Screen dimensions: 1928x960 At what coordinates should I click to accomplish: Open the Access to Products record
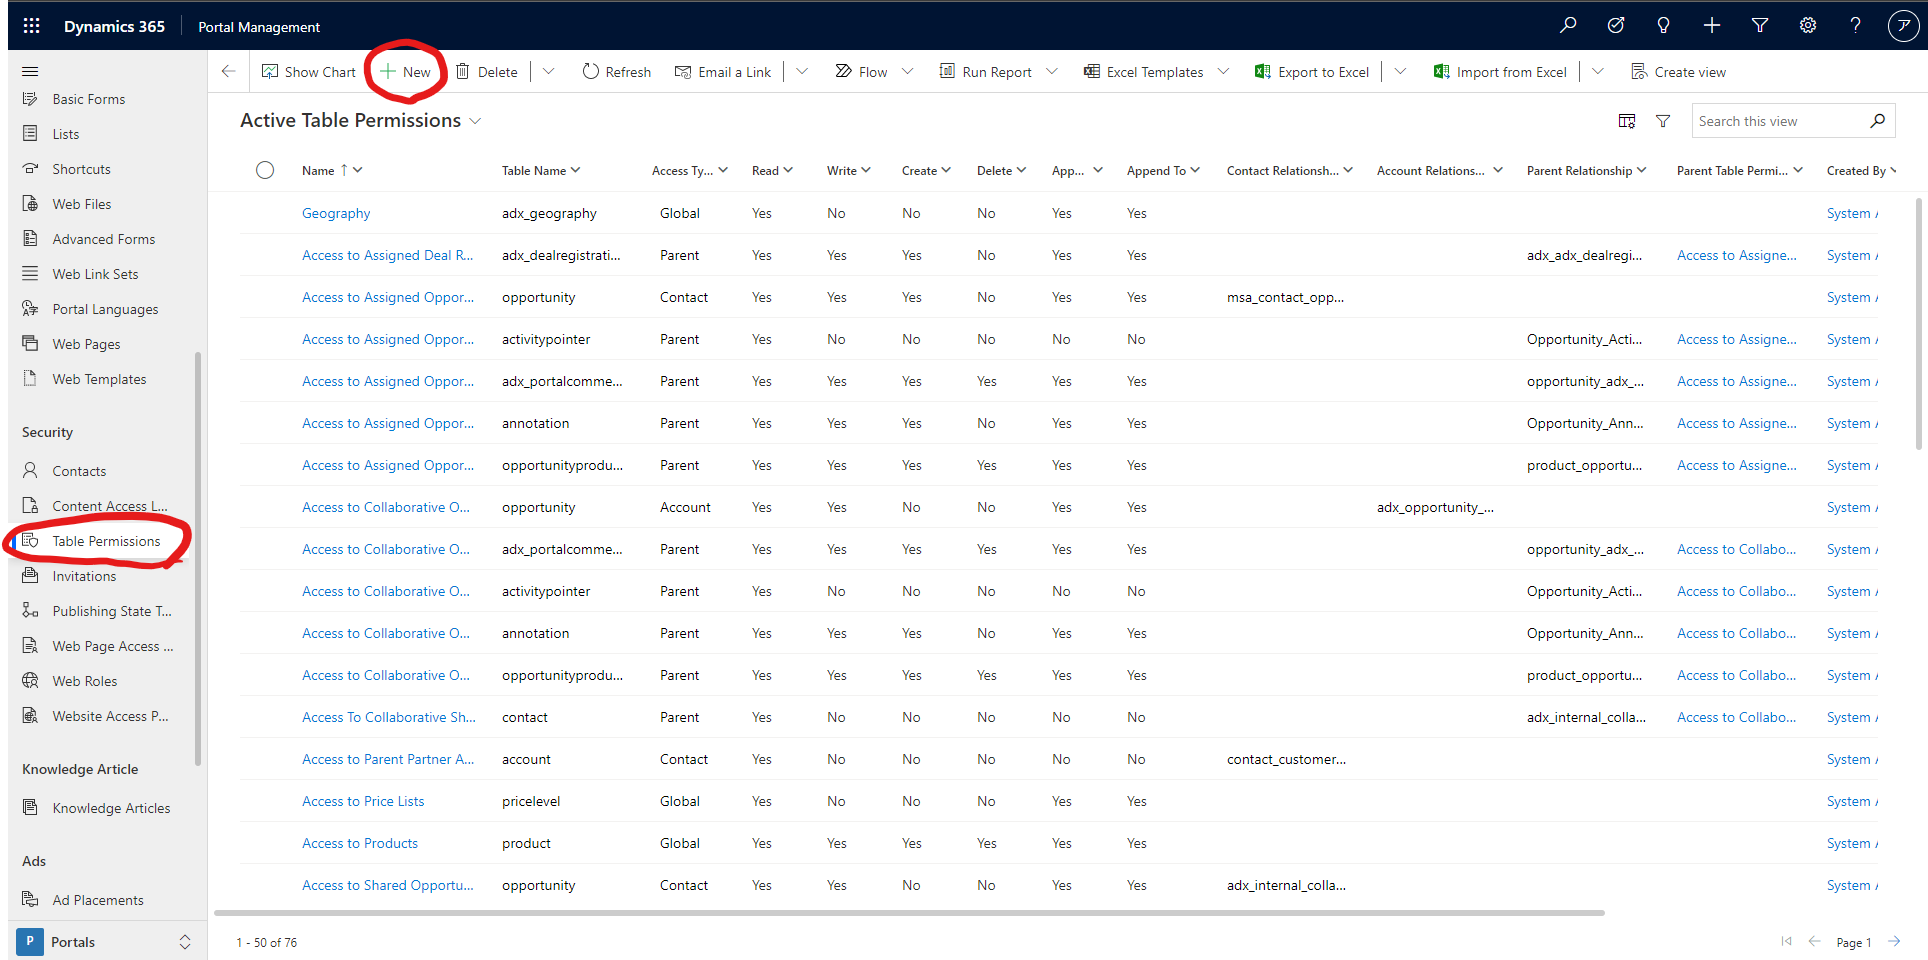[x=360, y=843]
